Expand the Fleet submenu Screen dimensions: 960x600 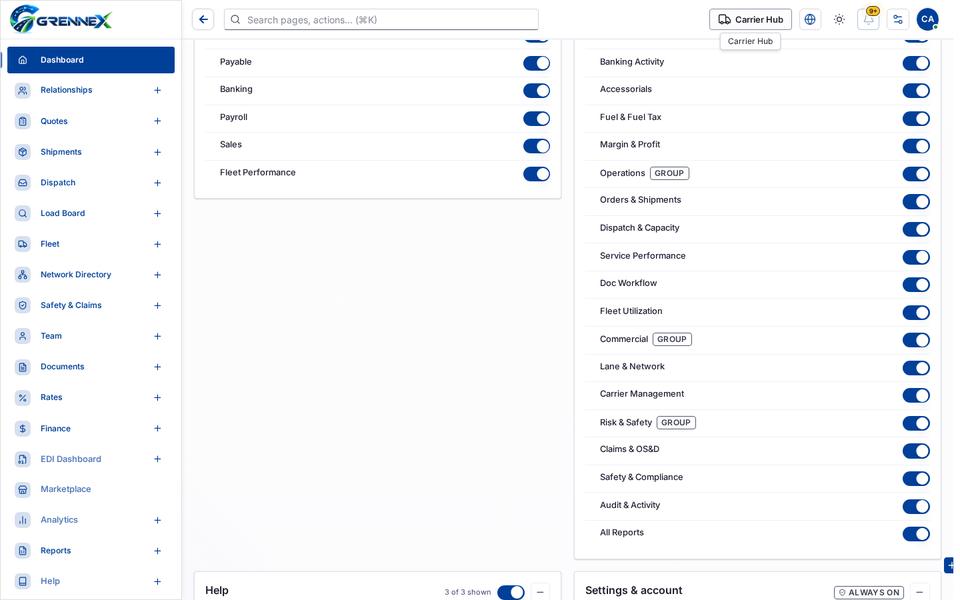157,244
